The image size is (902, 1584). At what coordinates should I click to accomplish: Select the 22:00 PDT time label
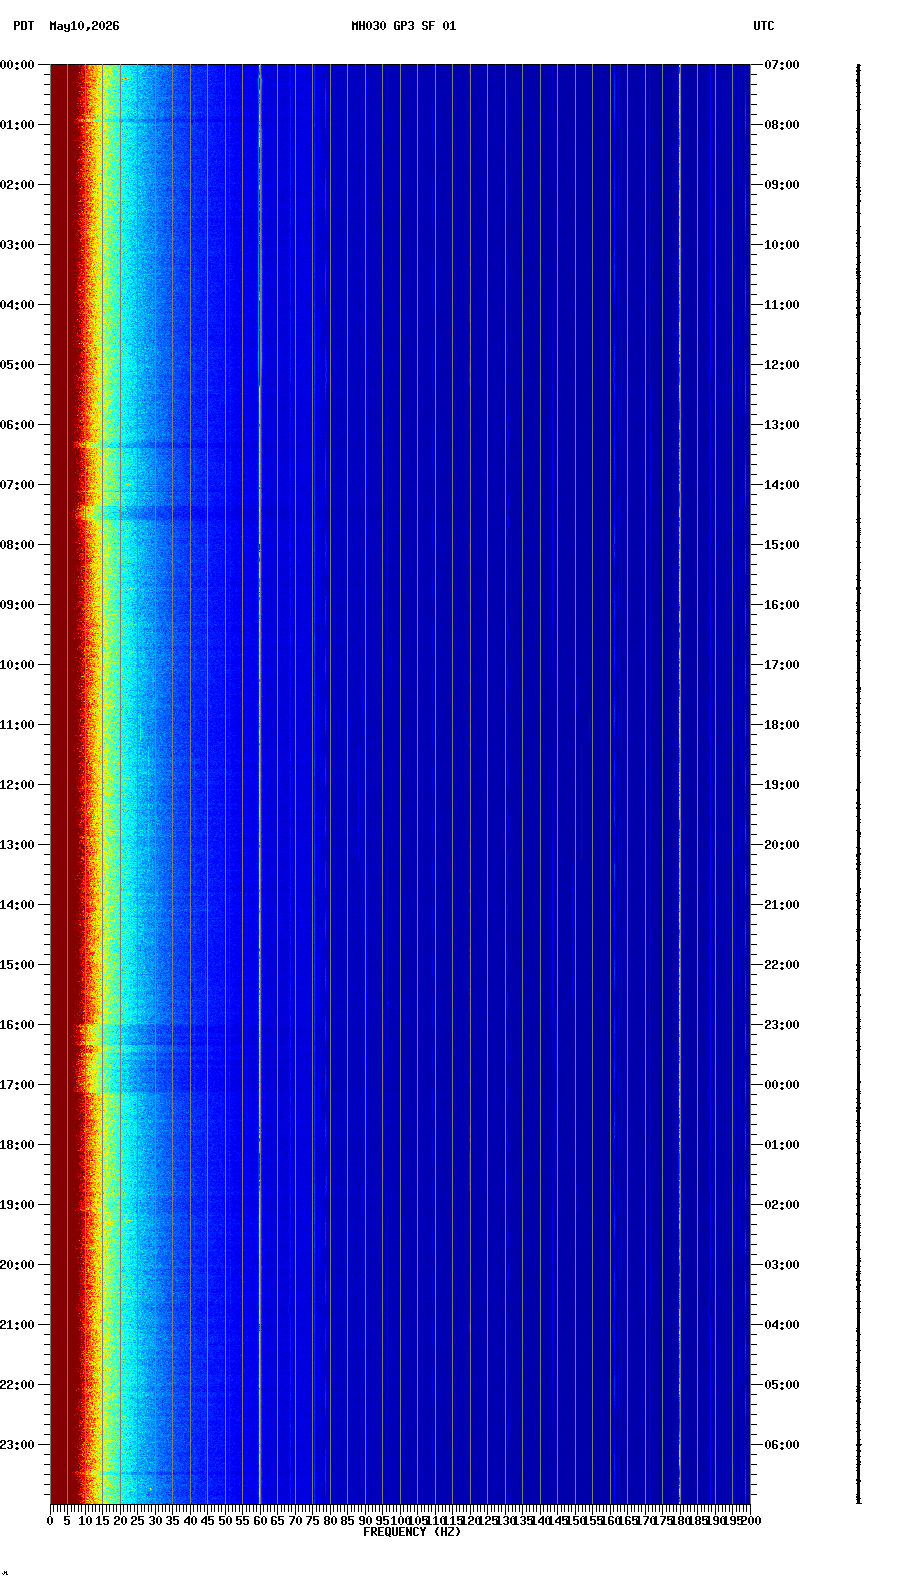pos(17,1385)
